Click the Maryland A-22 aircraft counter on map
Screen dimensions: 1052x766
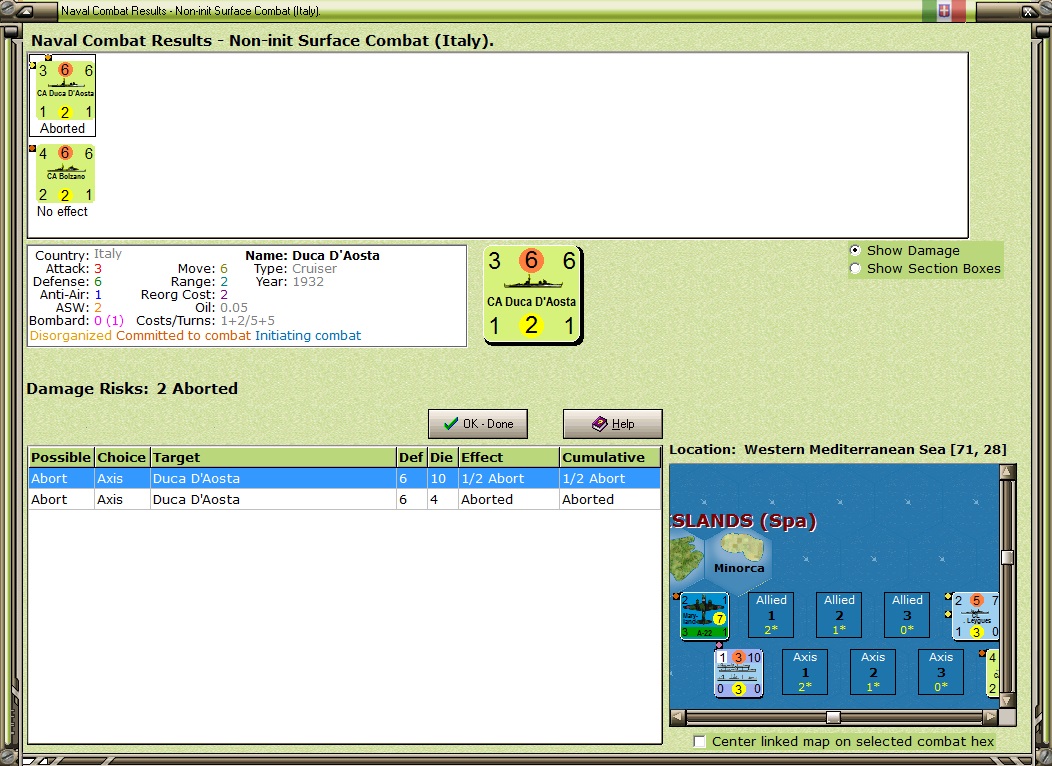tap(704, 616)
